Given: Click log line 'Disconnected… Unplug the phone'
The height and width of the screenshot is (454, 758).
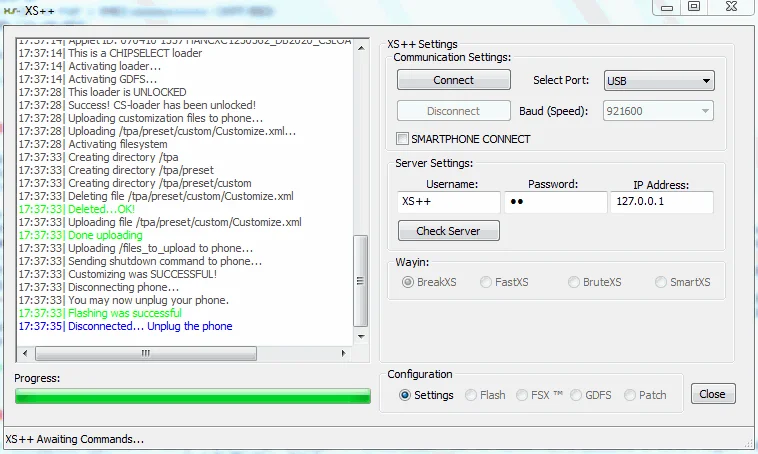Looking at the screenshot, I should (125, 326).
